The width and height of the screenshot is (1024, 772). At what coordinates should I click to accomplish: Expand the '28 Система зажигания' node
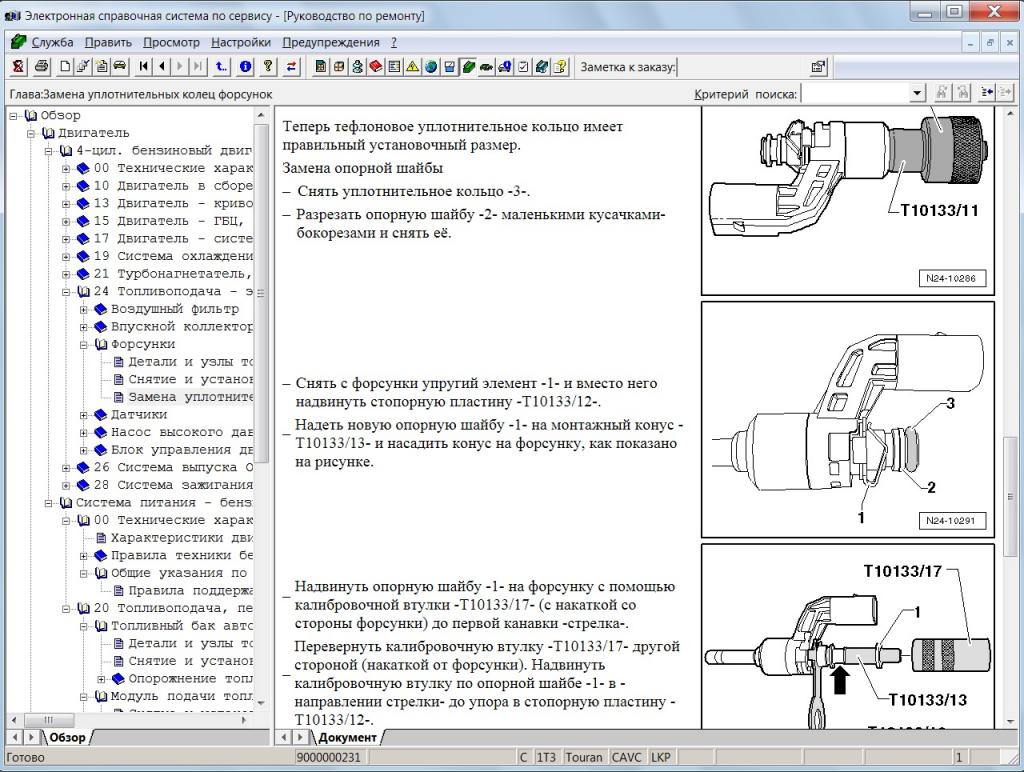(x=66, y=486)
